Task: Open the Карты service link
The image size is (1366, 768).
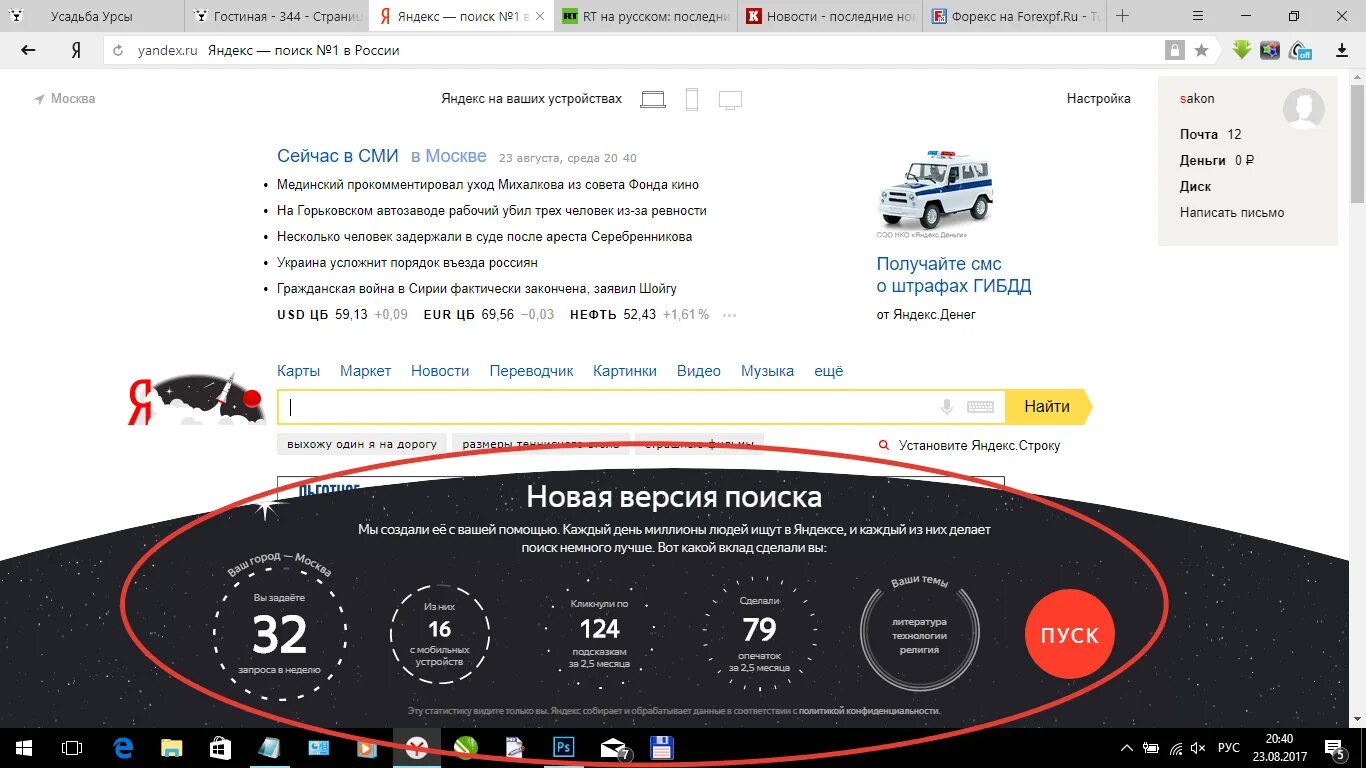Action: tap(298, 371)
